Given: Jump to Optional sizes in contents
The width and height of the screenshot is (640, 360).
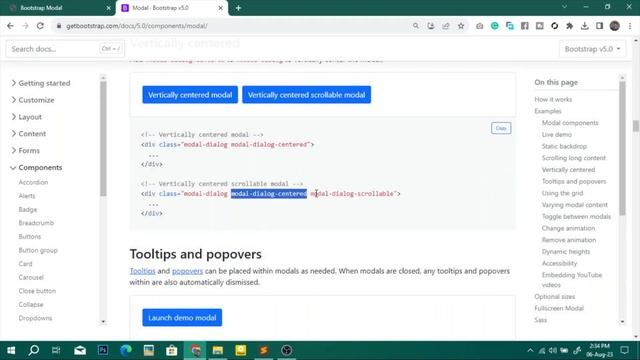Looking at the screenshot, I should (554, 297).
